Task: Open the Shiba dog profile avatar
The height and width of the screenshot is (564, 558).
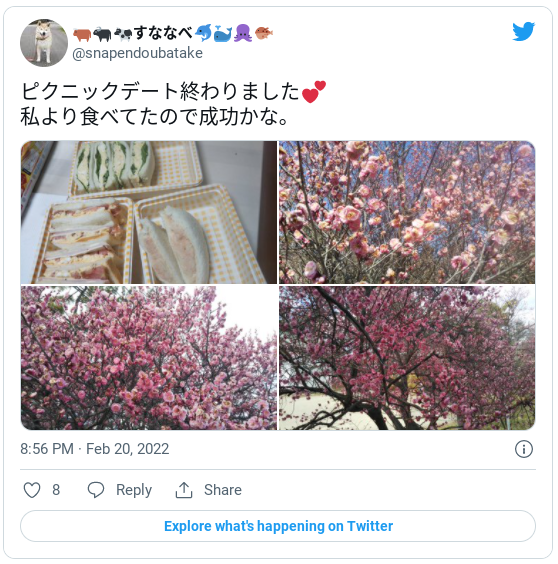Action: tap(44, 43)
